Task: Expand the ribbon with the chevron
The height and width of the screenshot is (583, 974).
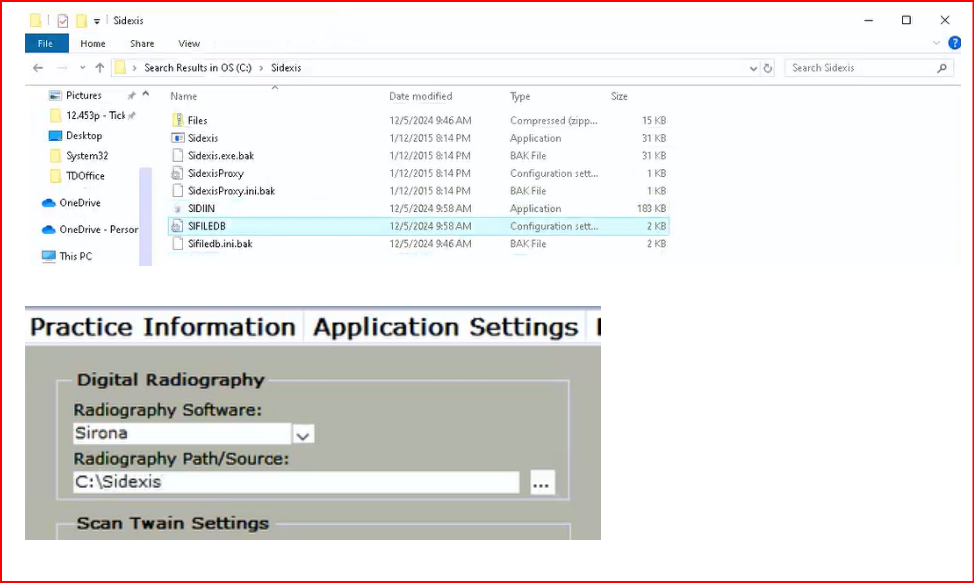Action: (936, 44)
